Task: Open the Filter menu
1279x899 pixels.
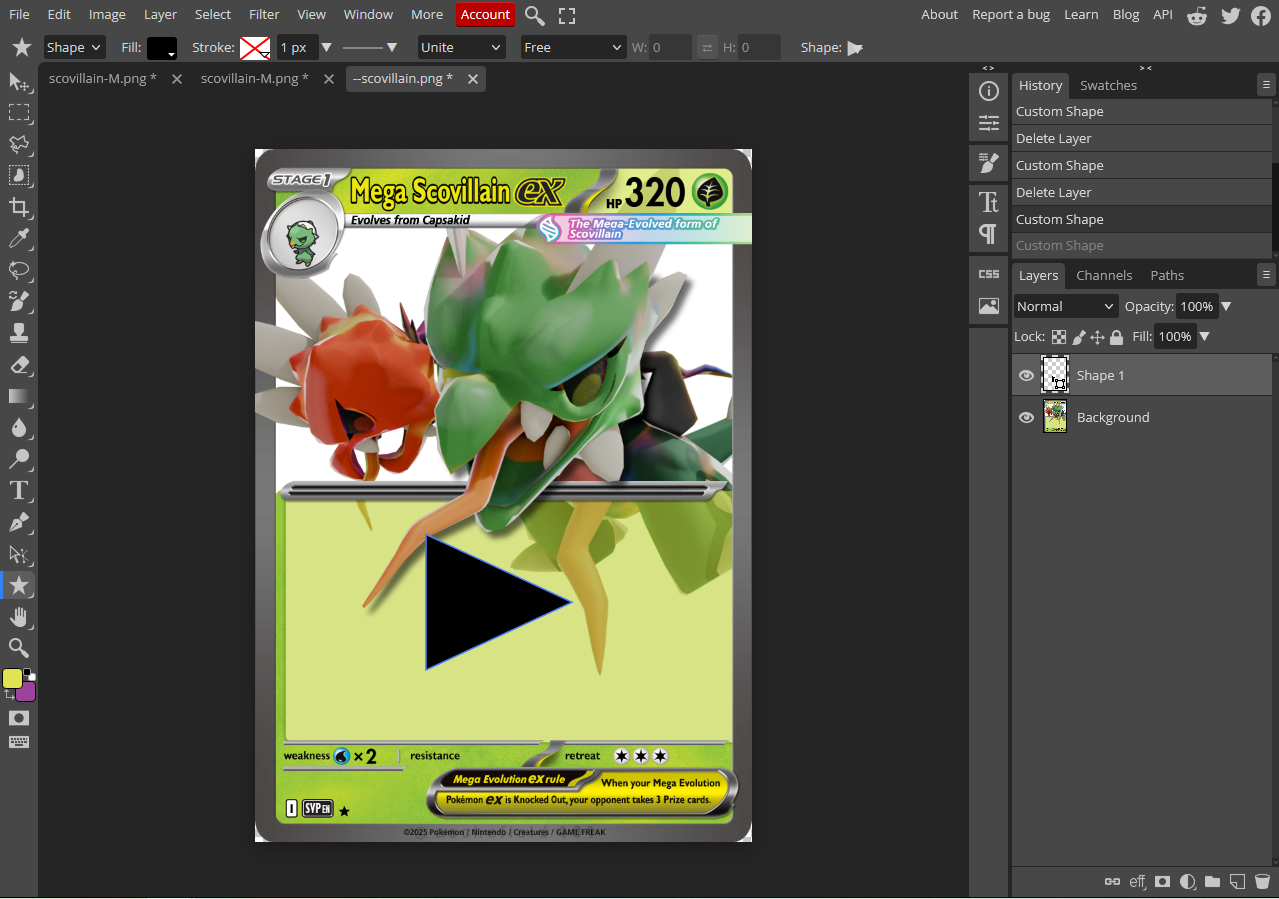Action: pos(264,14)
